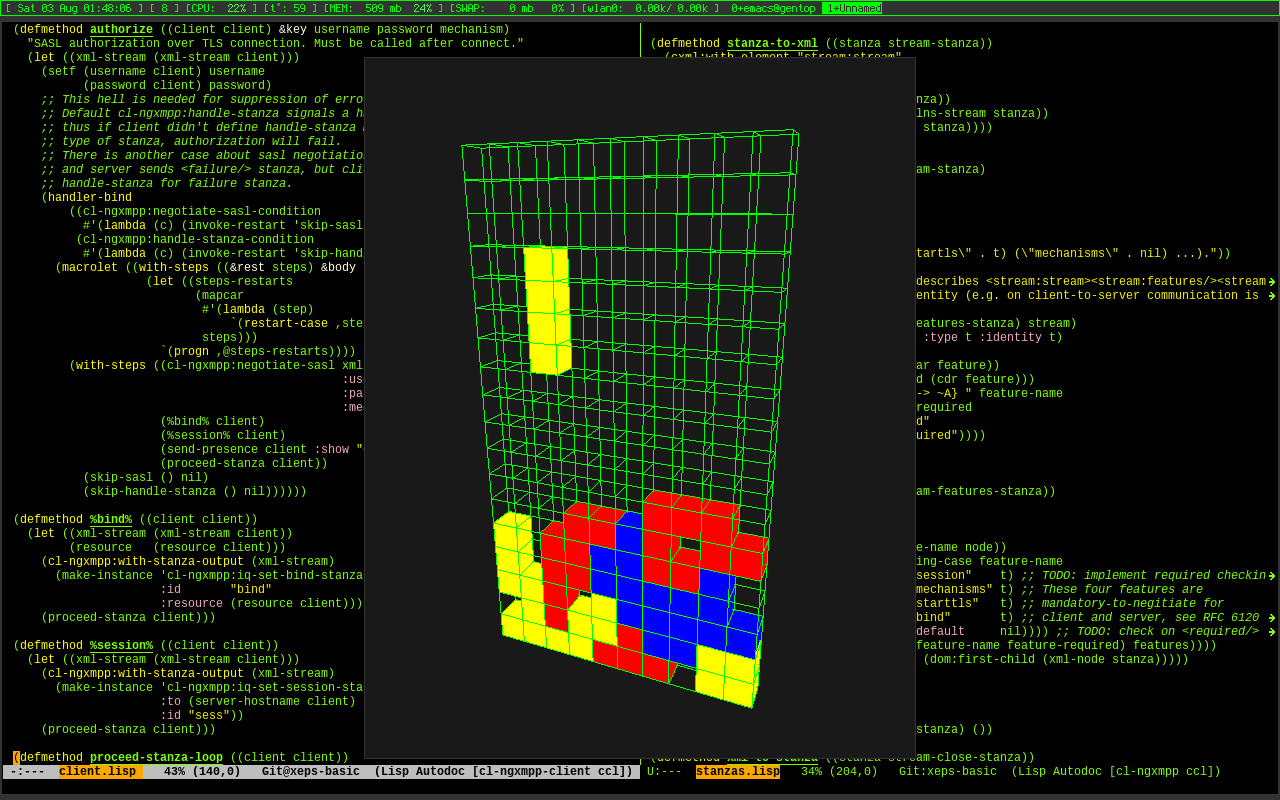Click the %session% method name
The image size is (1280, 800).
pyautogui.click(x=121, y=646)
